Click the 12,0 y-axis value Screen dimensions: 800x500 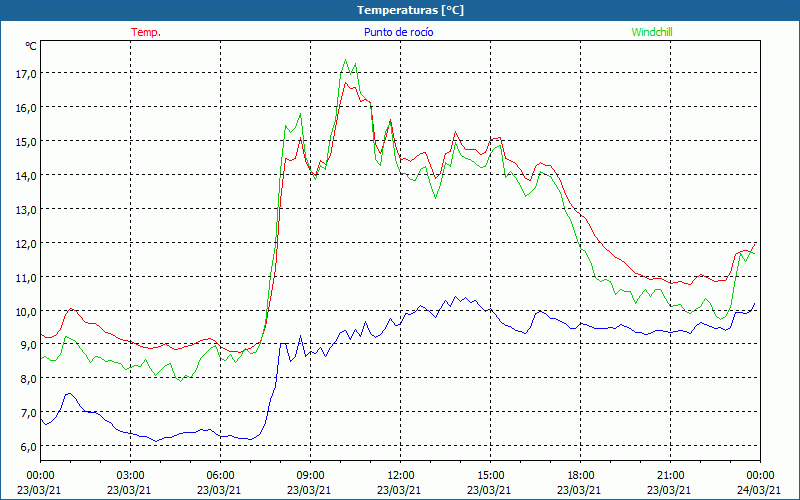tap(26, 243)
